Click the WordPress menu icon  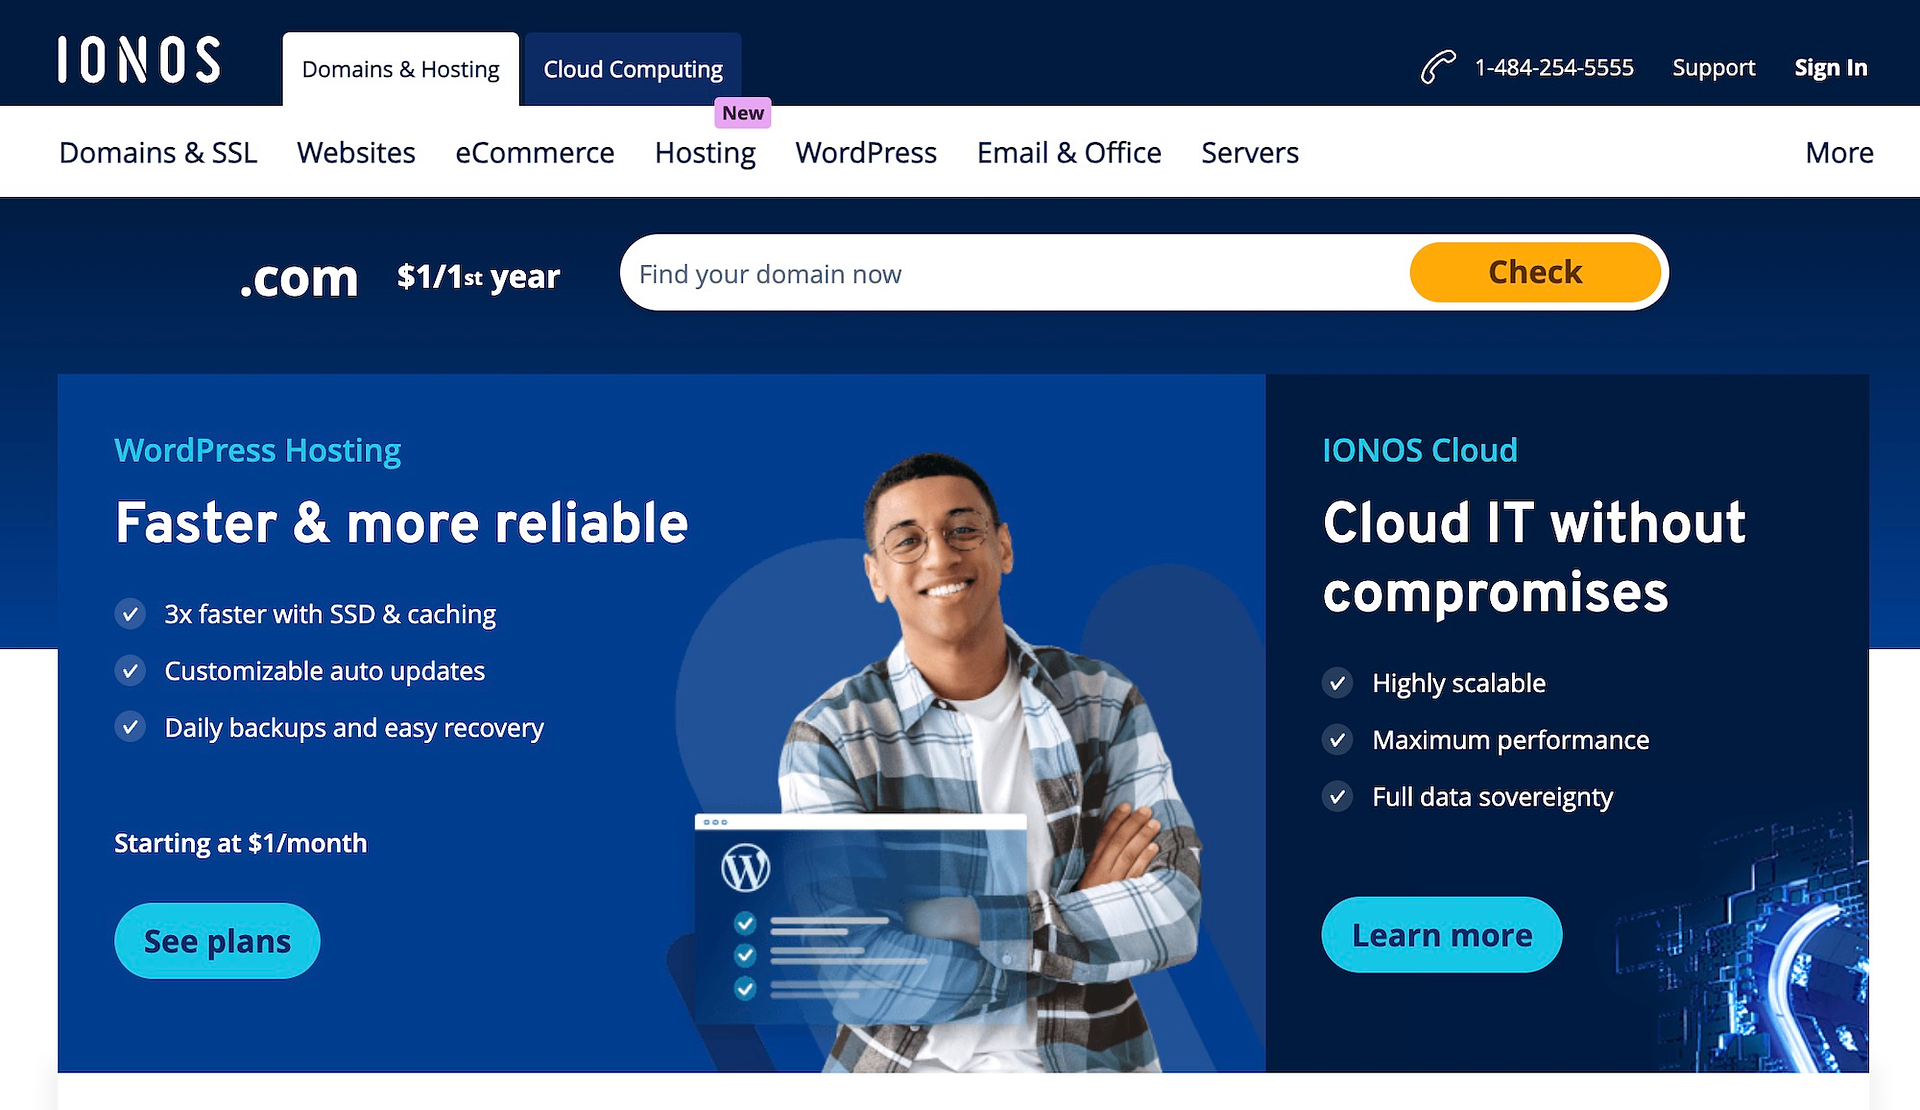[866, 151]
